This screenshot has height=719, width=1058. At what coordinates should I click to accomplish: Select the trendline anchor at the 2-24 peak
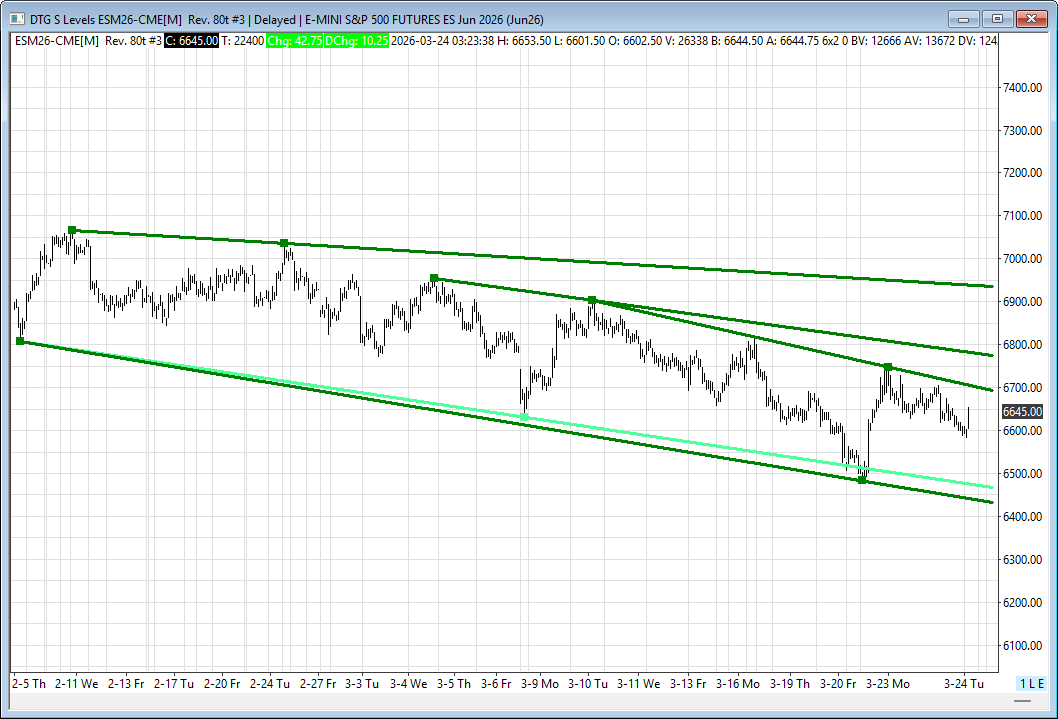tap(284, 243)
